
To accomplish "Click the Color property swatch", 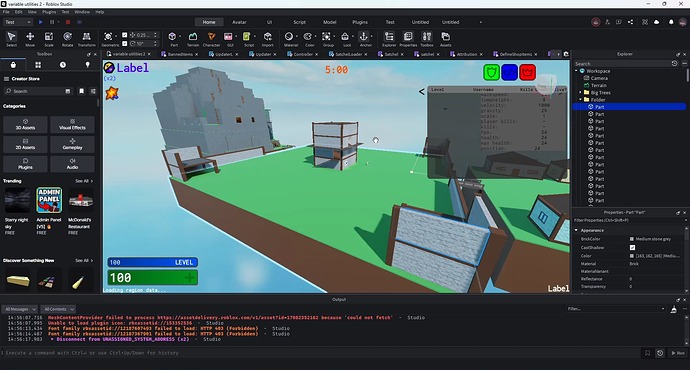I will point(632,256).
